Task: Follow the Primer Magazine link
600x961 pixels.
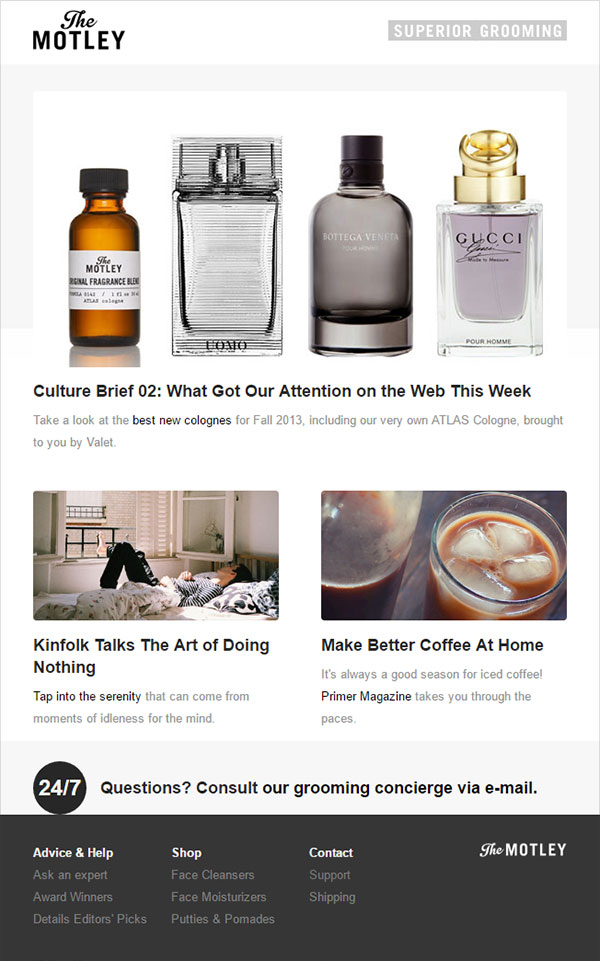Action: (366, 696)
